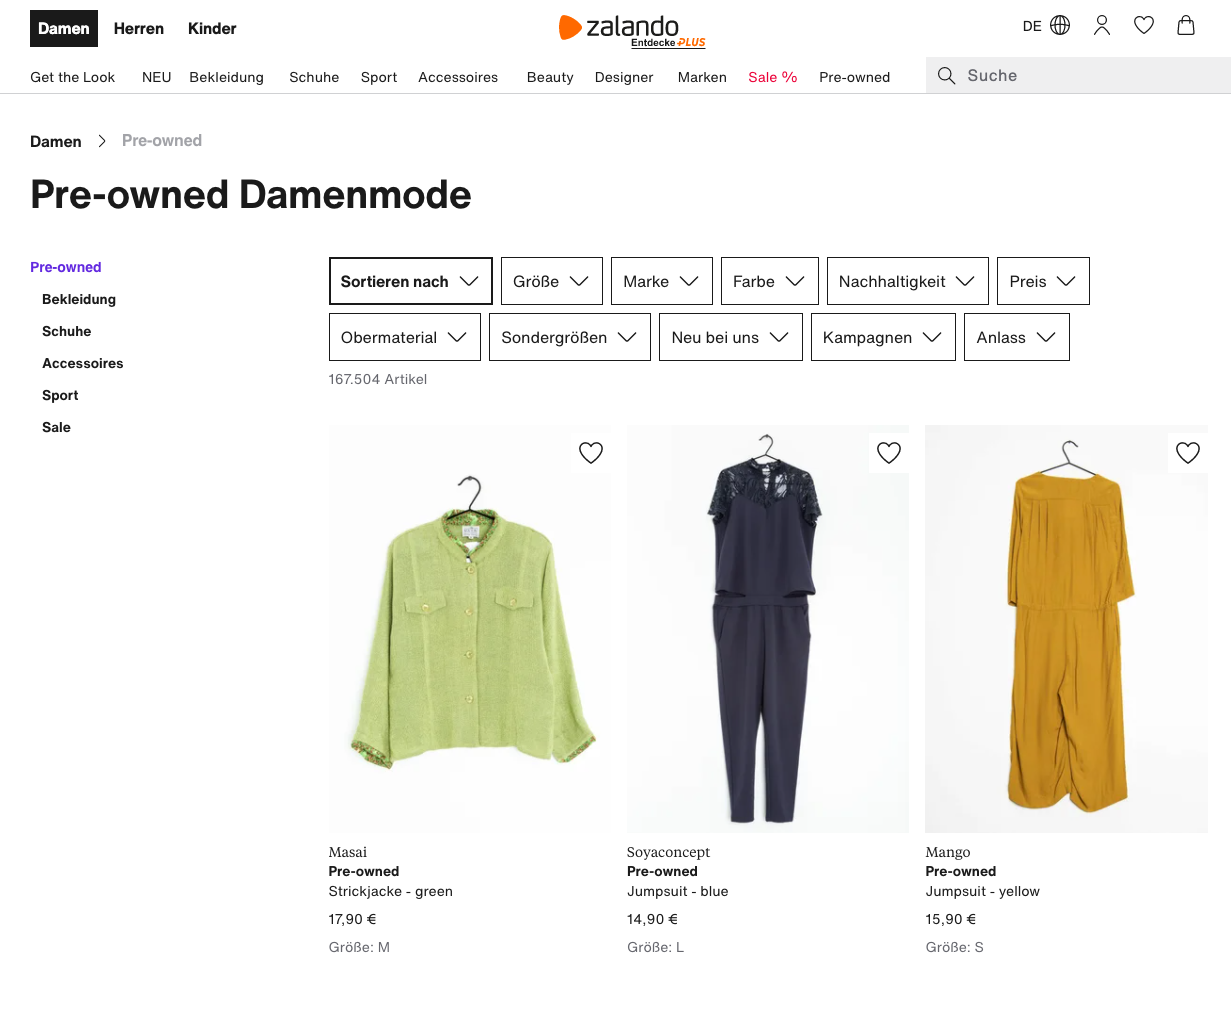Screen dimensions: 1231x1013
Task: Open Bekleidung in top navigation
Action: 226,77
